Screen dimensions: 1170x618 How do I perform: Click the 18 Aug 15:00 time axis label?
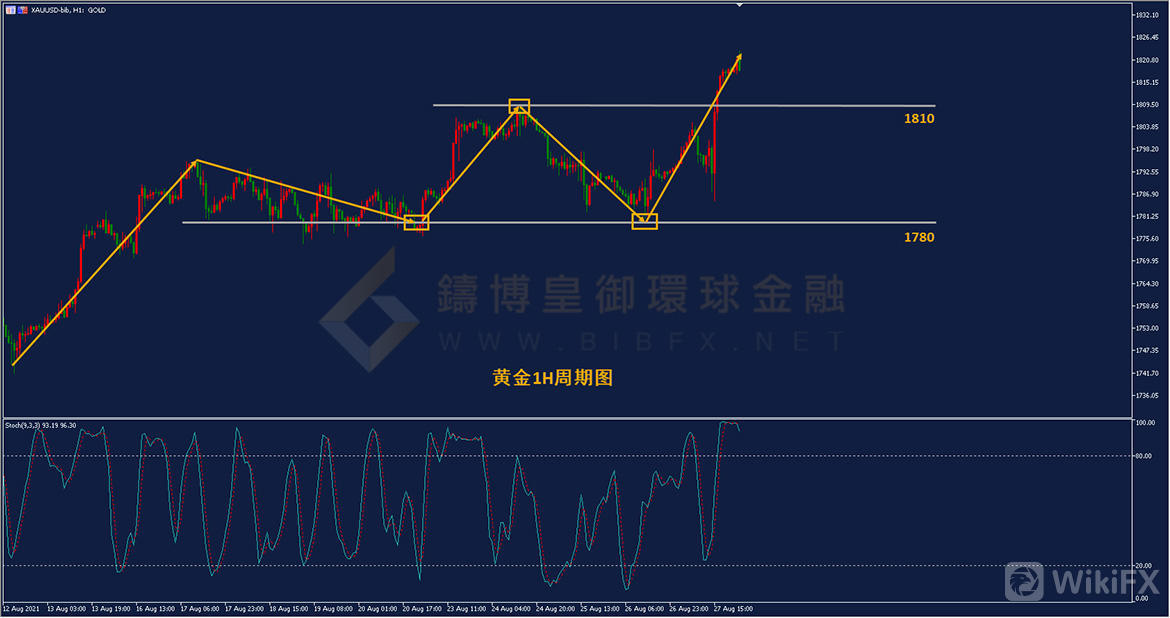[x=288, y=609]
